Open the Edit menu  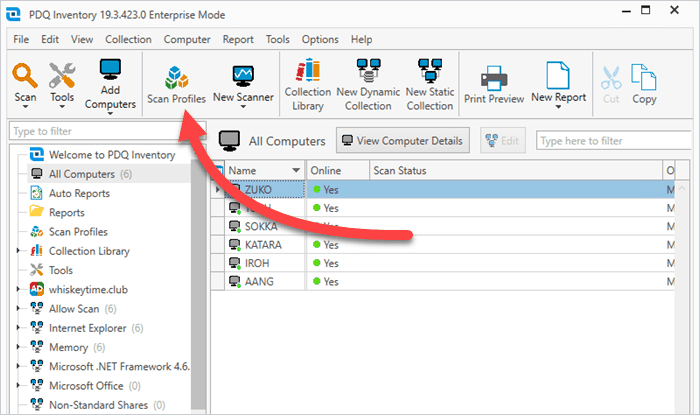[50, 39]
